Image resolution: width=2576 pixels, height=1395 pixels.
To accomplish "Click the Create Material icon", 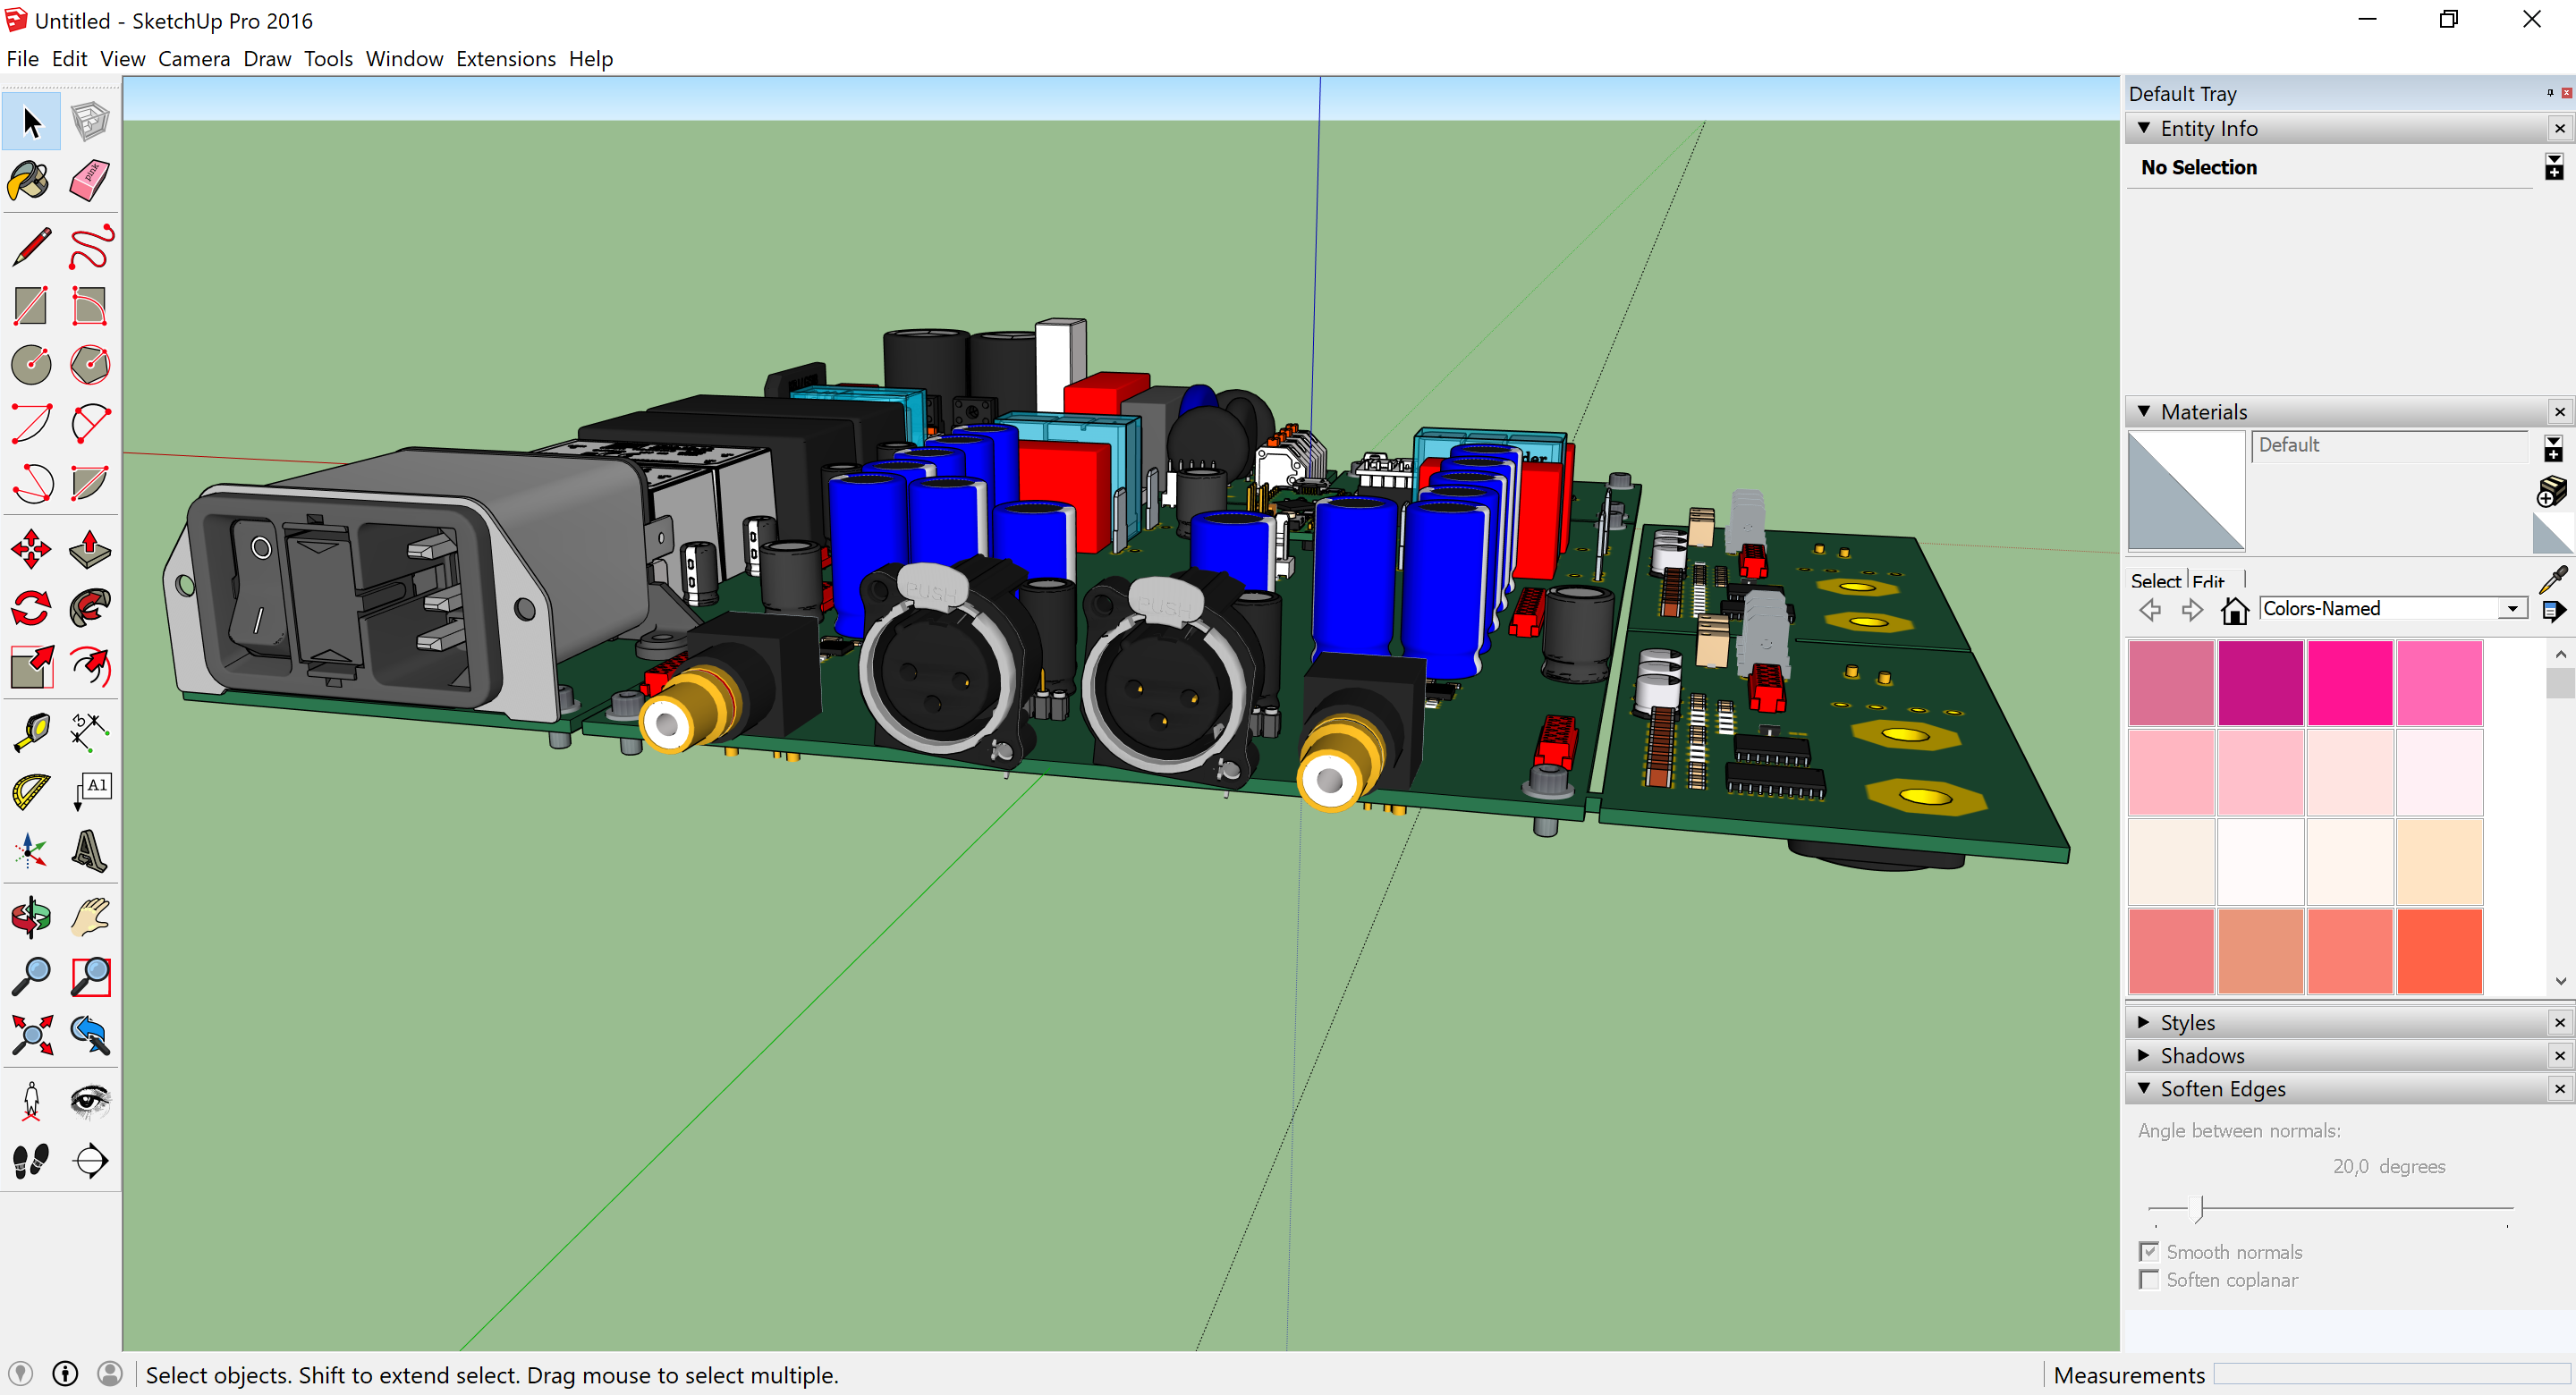I will (2552, 491).
